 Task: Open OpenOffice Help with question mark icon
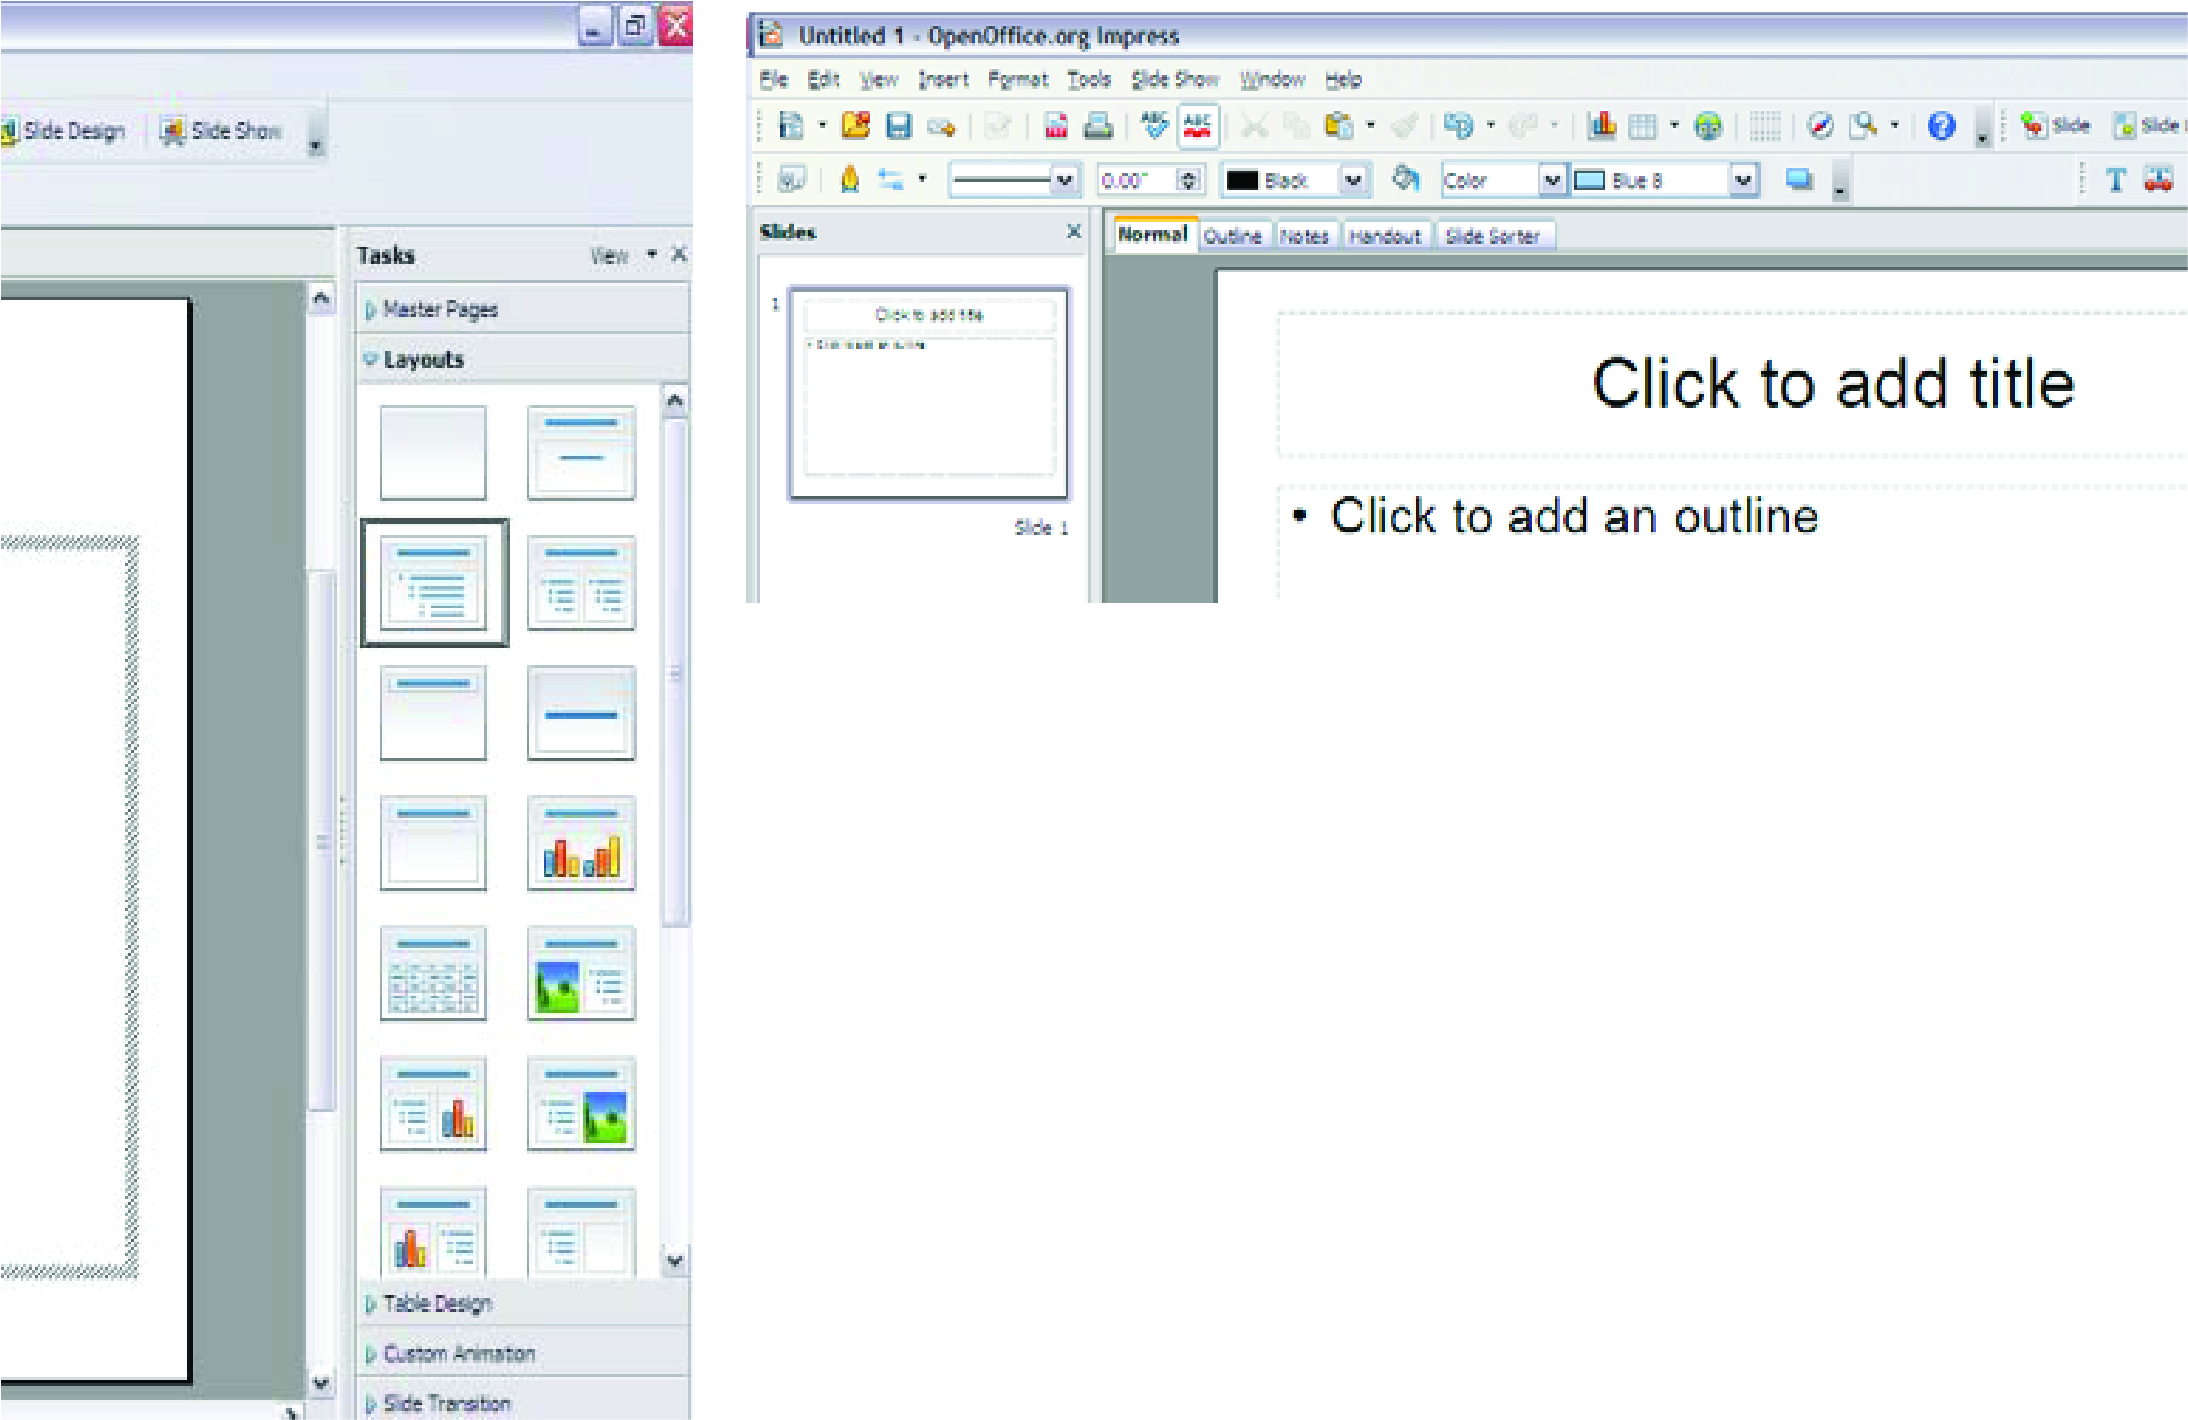pyautogui.click(x=1941, y=126)
